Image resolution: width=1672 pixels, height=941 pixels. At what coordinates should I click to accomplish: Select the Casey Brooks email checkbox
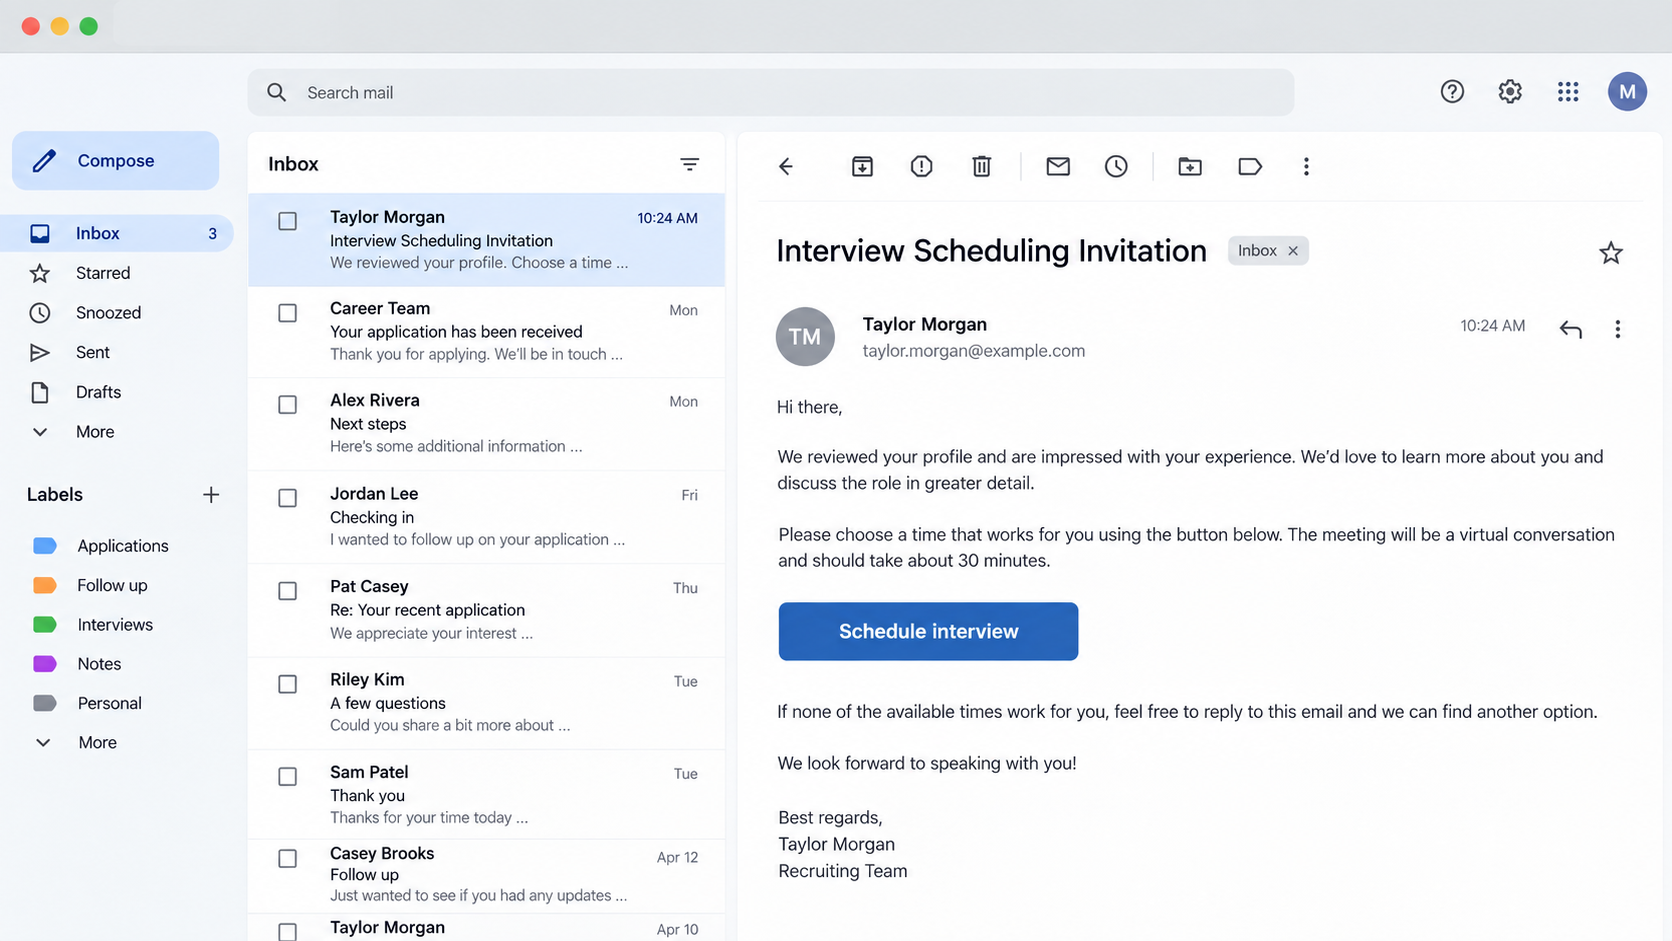coord(287,859)
